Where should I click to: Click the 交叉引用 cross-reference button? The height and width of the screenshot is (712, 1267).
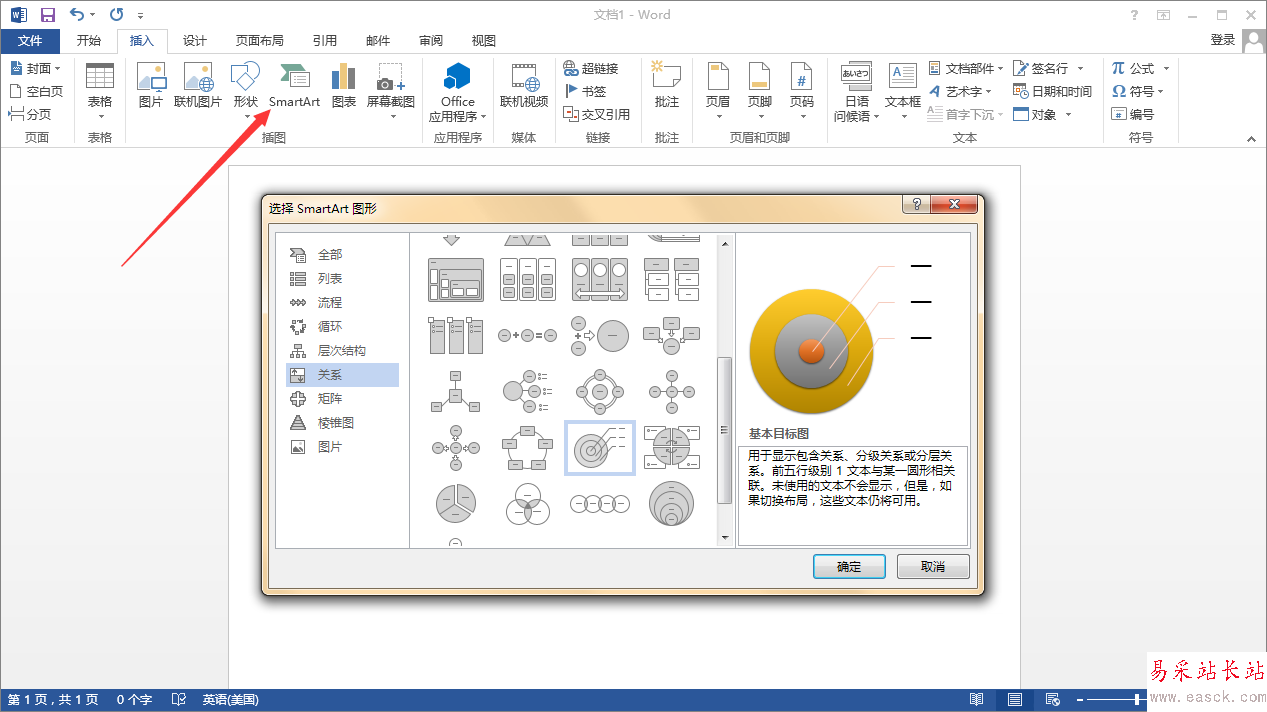click(x=596, y=114)
